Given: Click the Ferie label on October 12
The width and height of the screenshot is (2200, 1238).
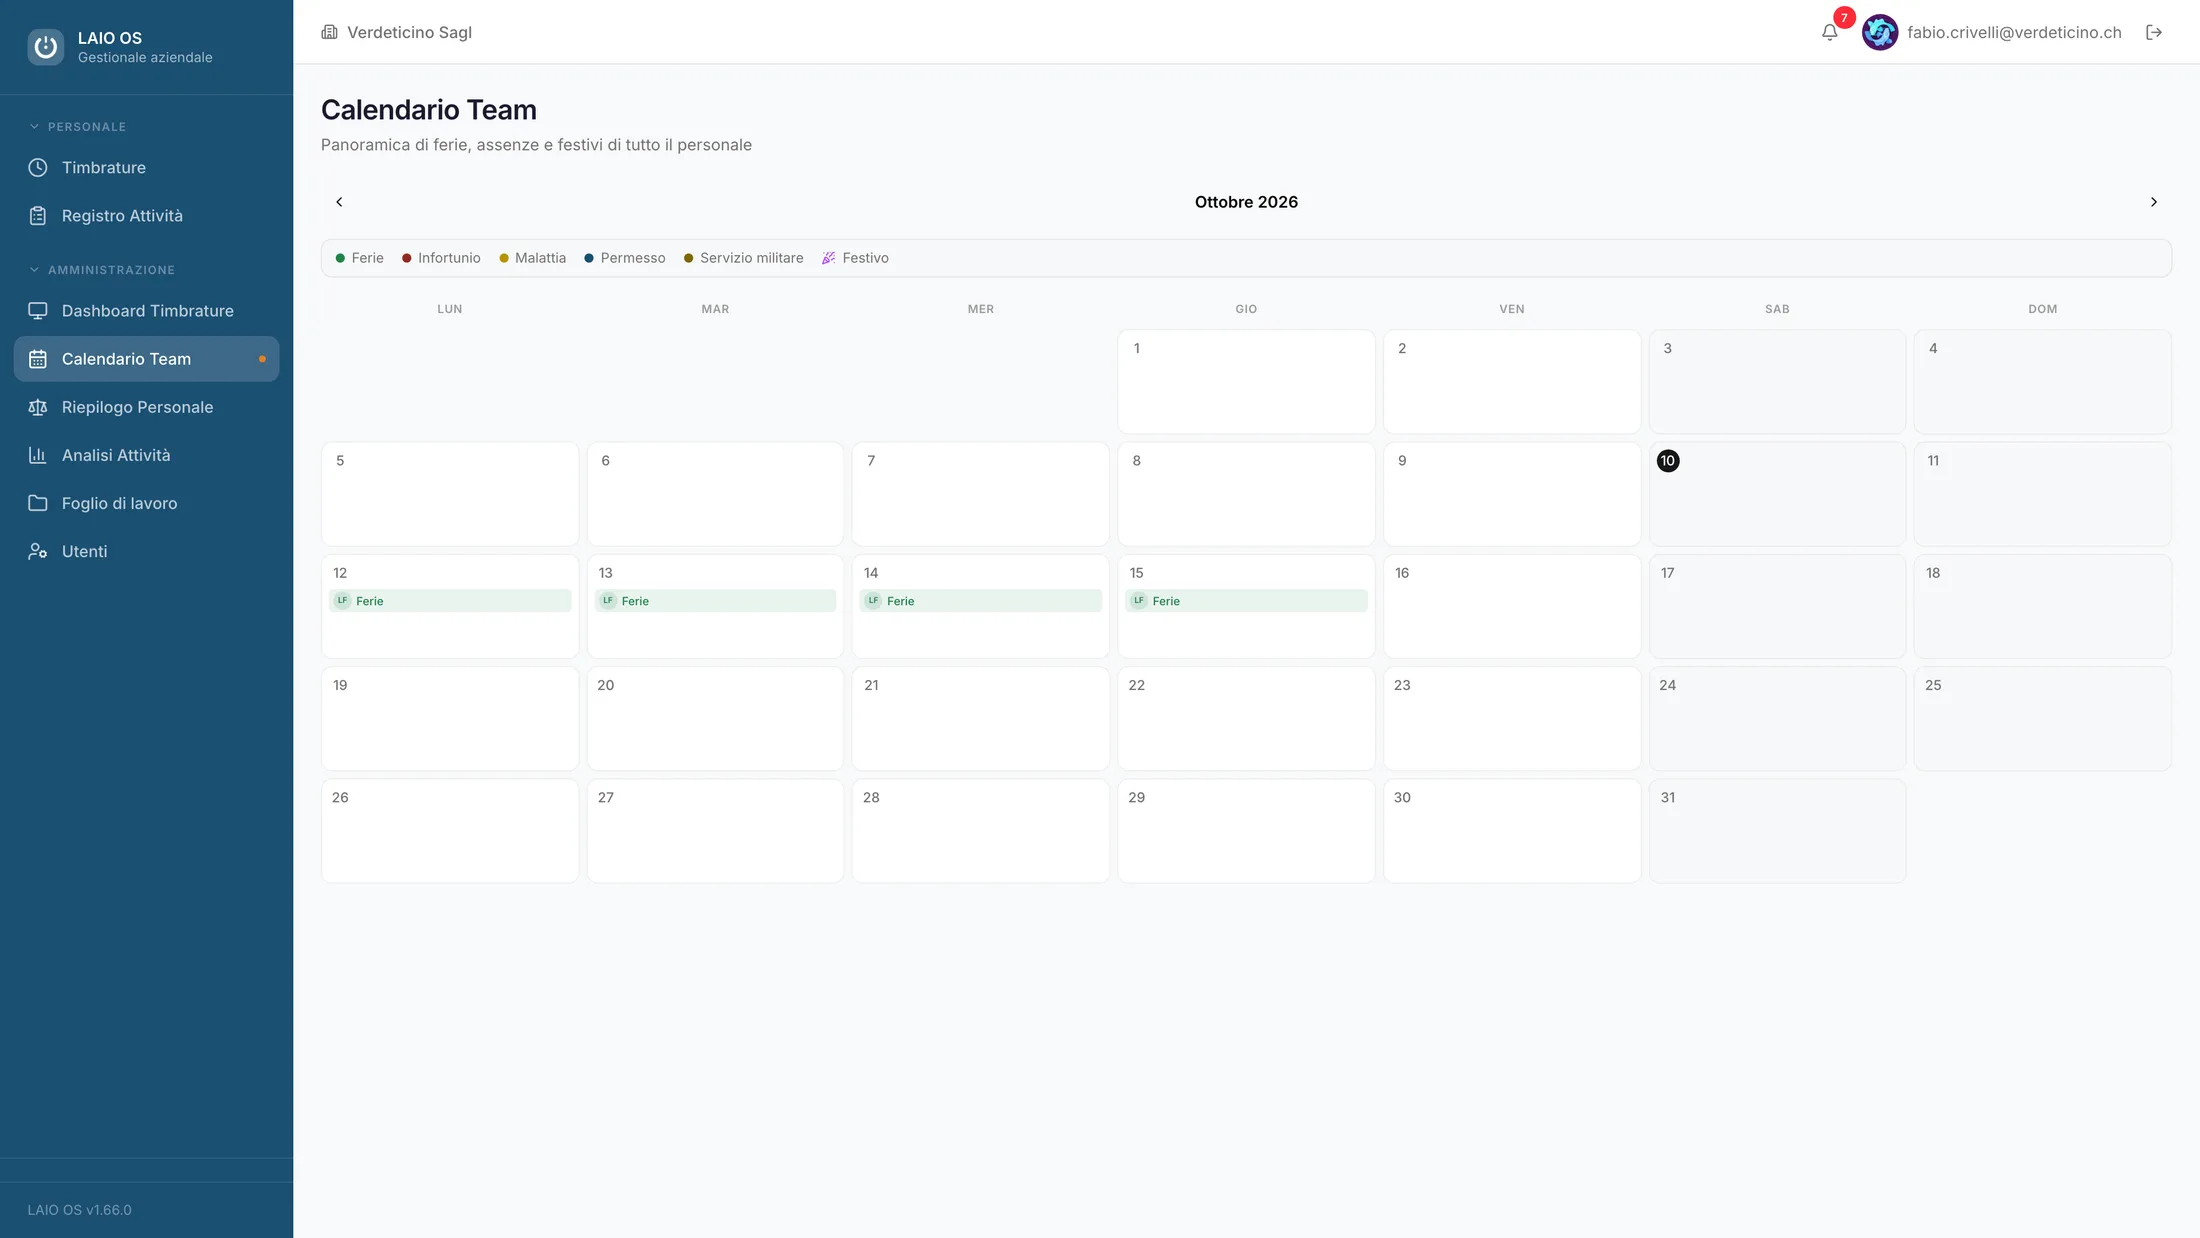Looking at the screenshot, I should point(369,601).
